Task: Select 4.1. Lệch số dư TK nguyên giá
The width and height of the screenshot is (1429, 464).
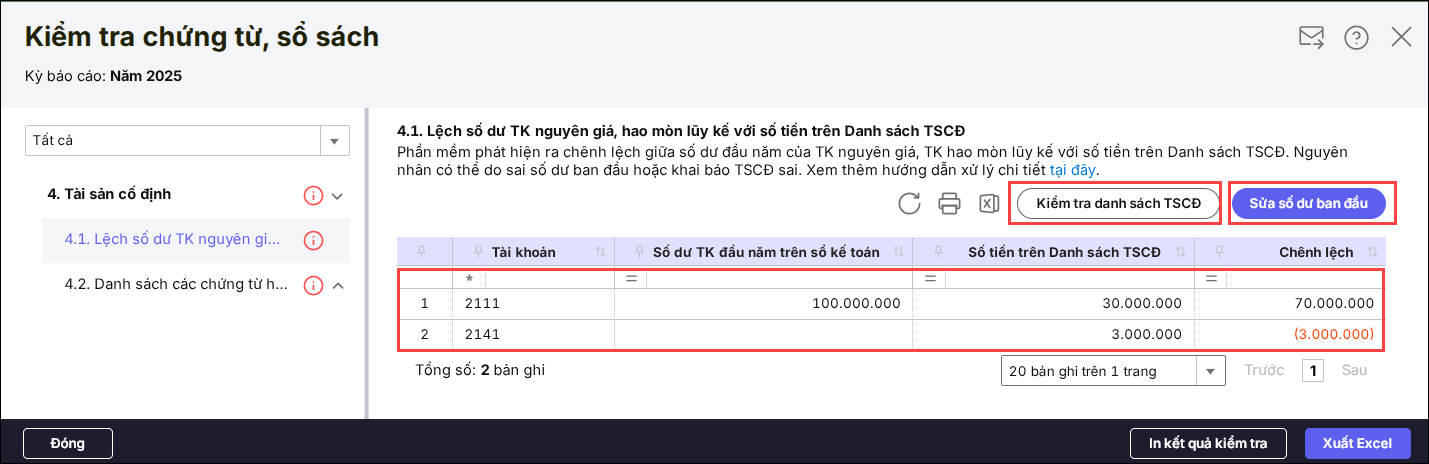Action: tap(172, 240)
